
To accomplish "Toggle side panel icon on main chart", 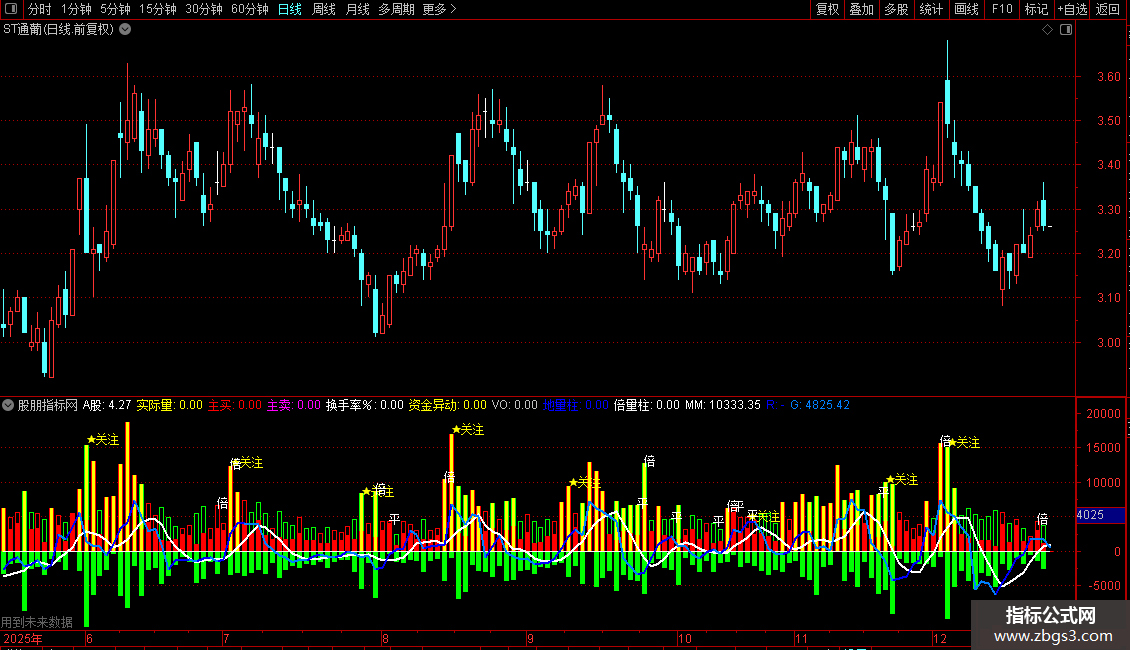I will click(1066, 30).
